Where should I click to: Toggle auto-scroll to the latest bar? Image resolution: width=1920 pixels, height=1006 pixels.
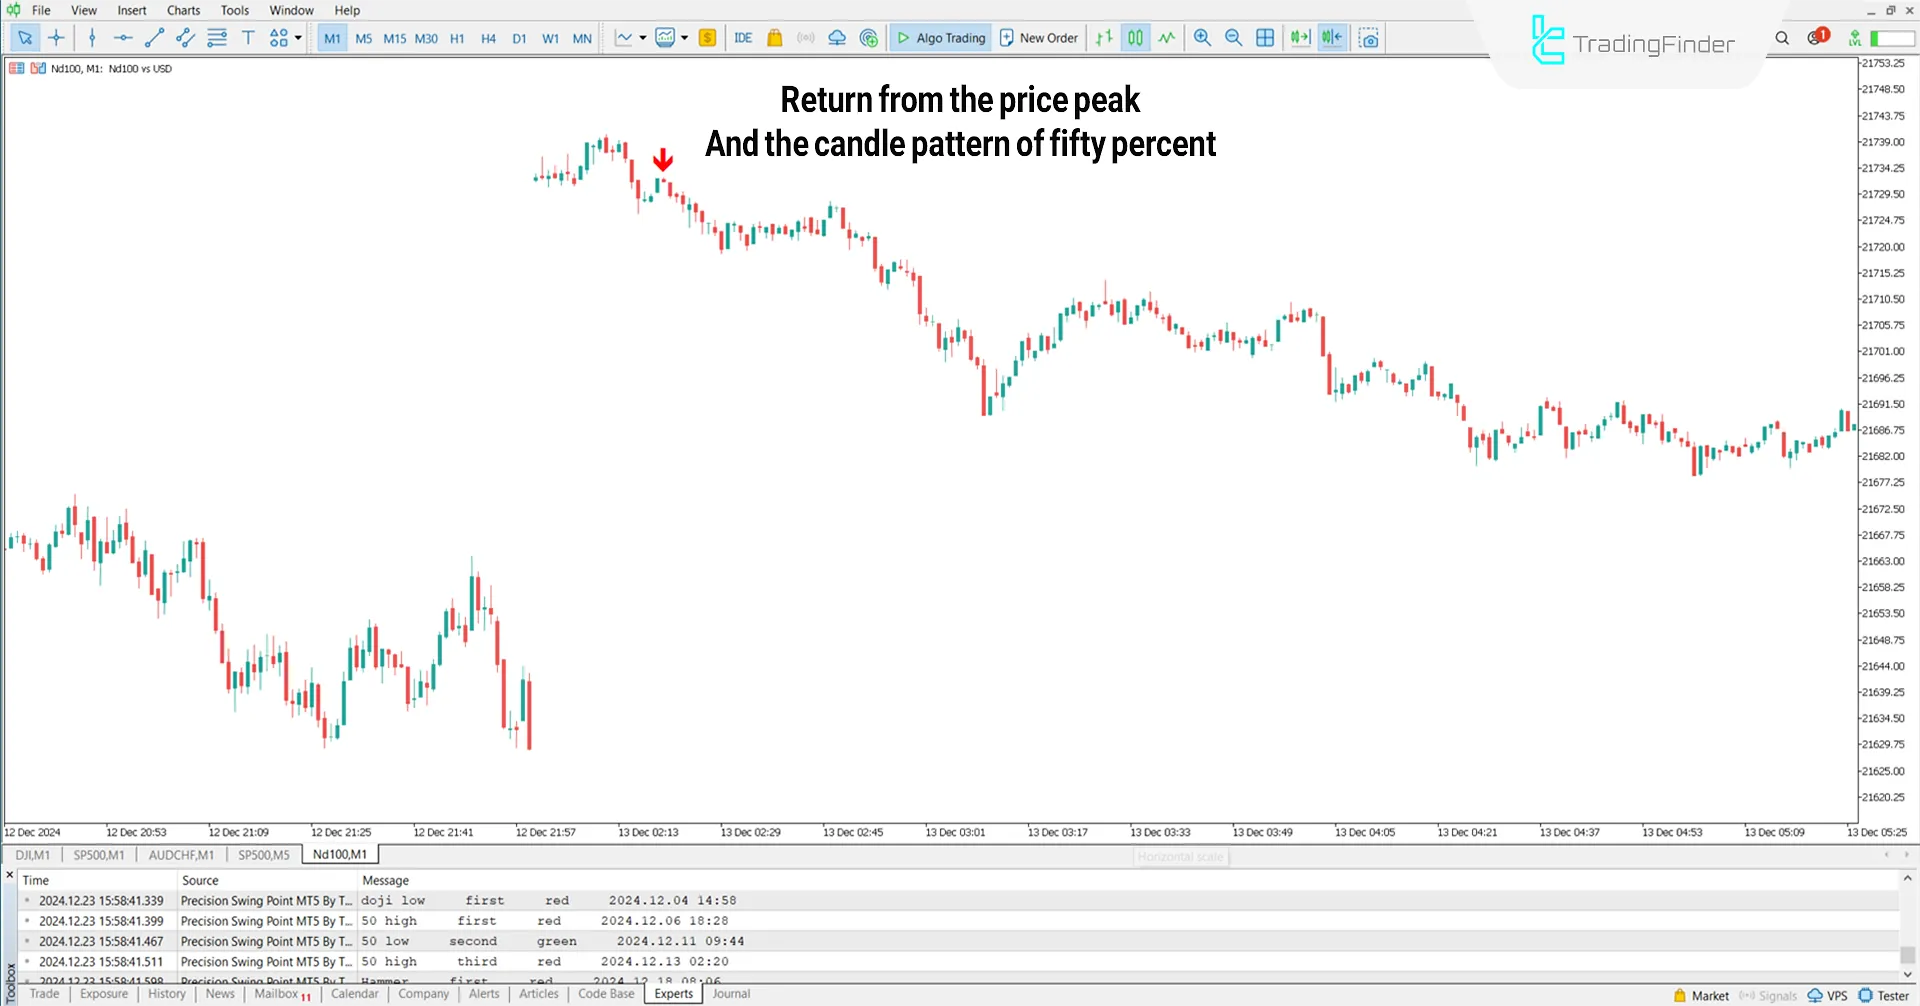1300,38
